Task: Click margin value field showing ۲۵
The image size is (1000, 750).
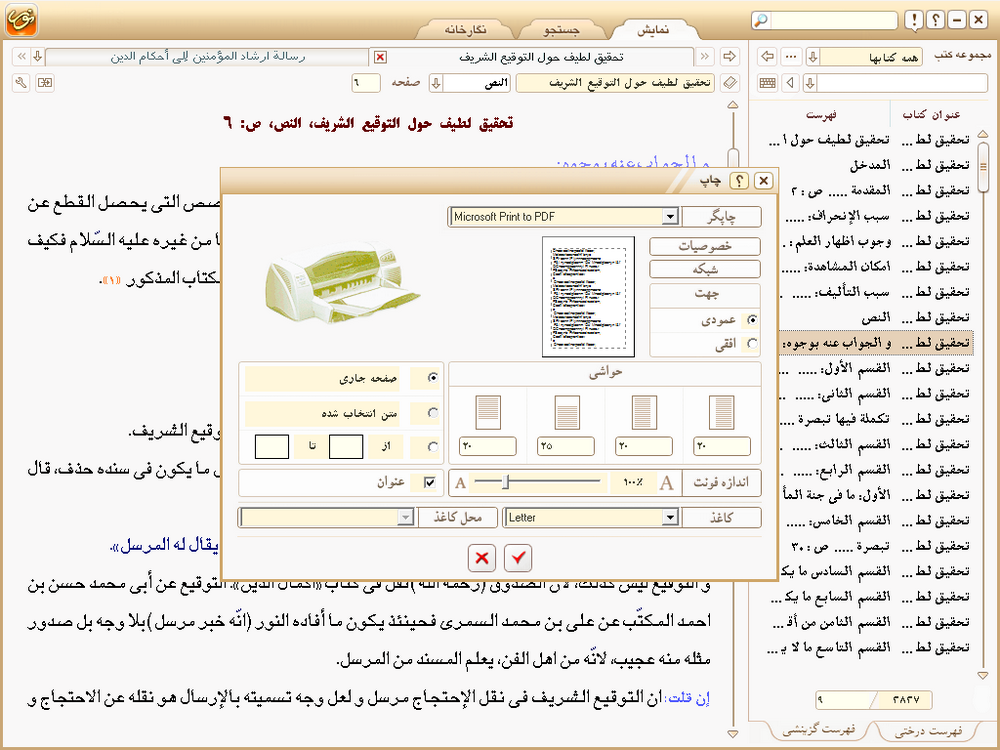Action: (566, 446)
